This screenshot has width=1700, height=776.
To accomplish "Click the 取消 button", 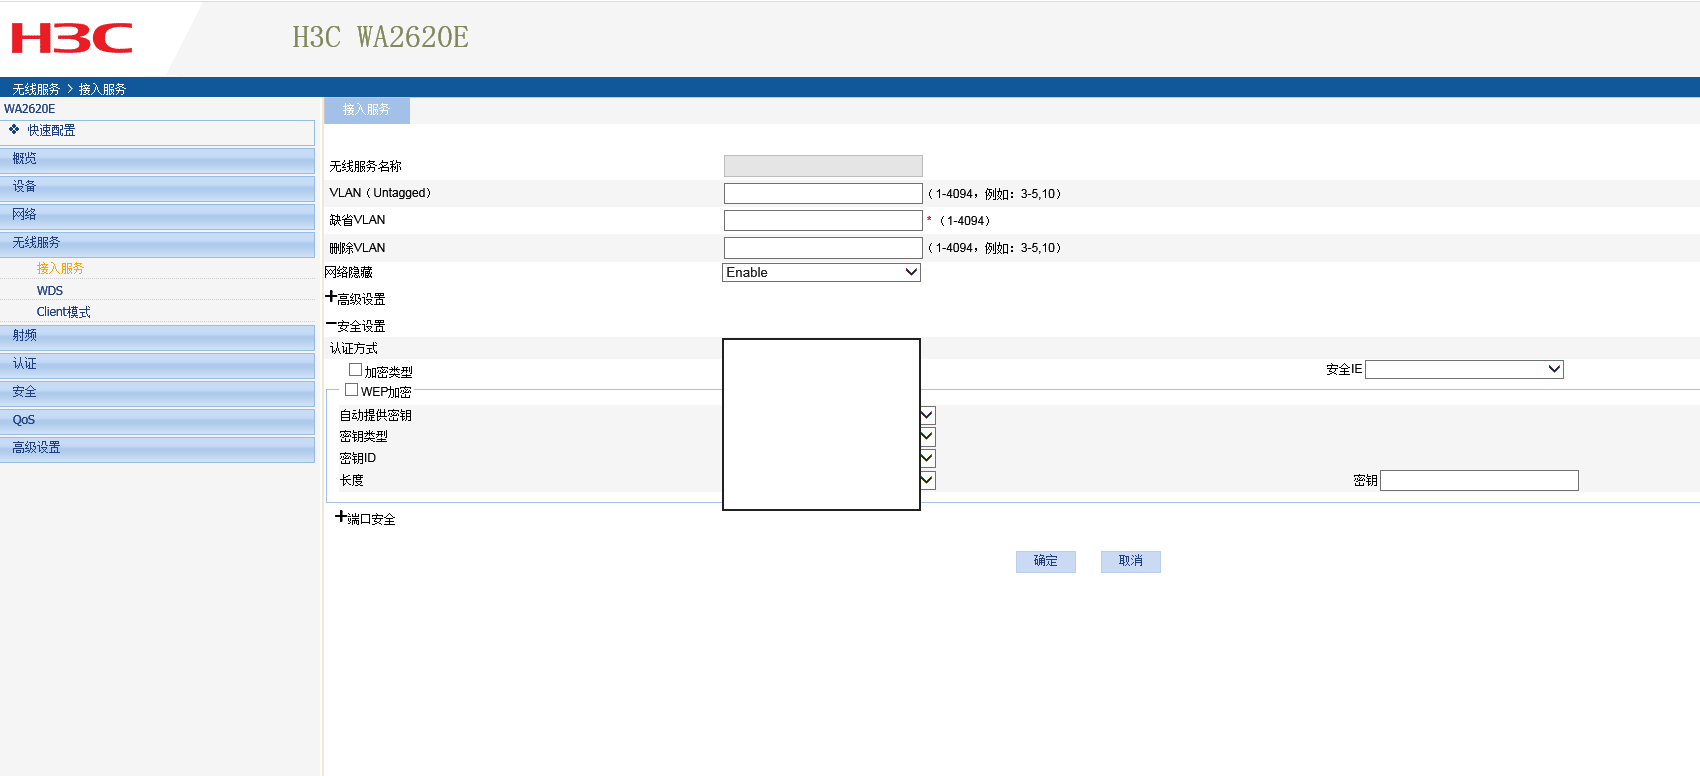I will tap(1131, 561).
